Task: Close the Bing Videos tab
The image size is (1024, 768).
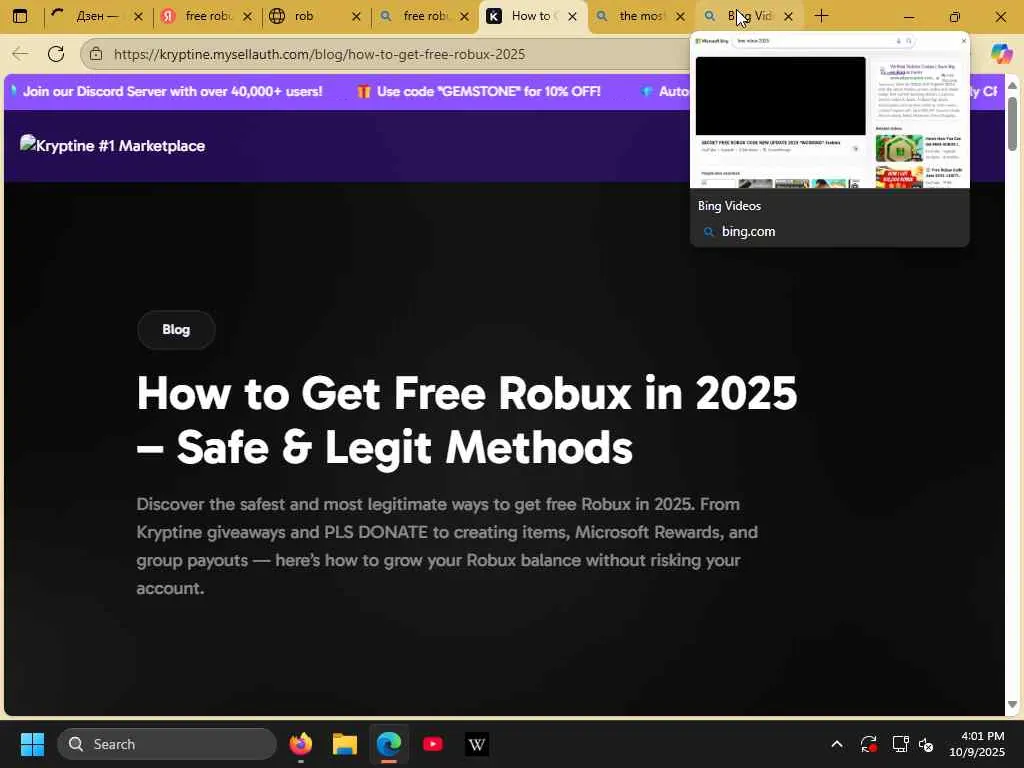Action: click(x=788, y=17)
